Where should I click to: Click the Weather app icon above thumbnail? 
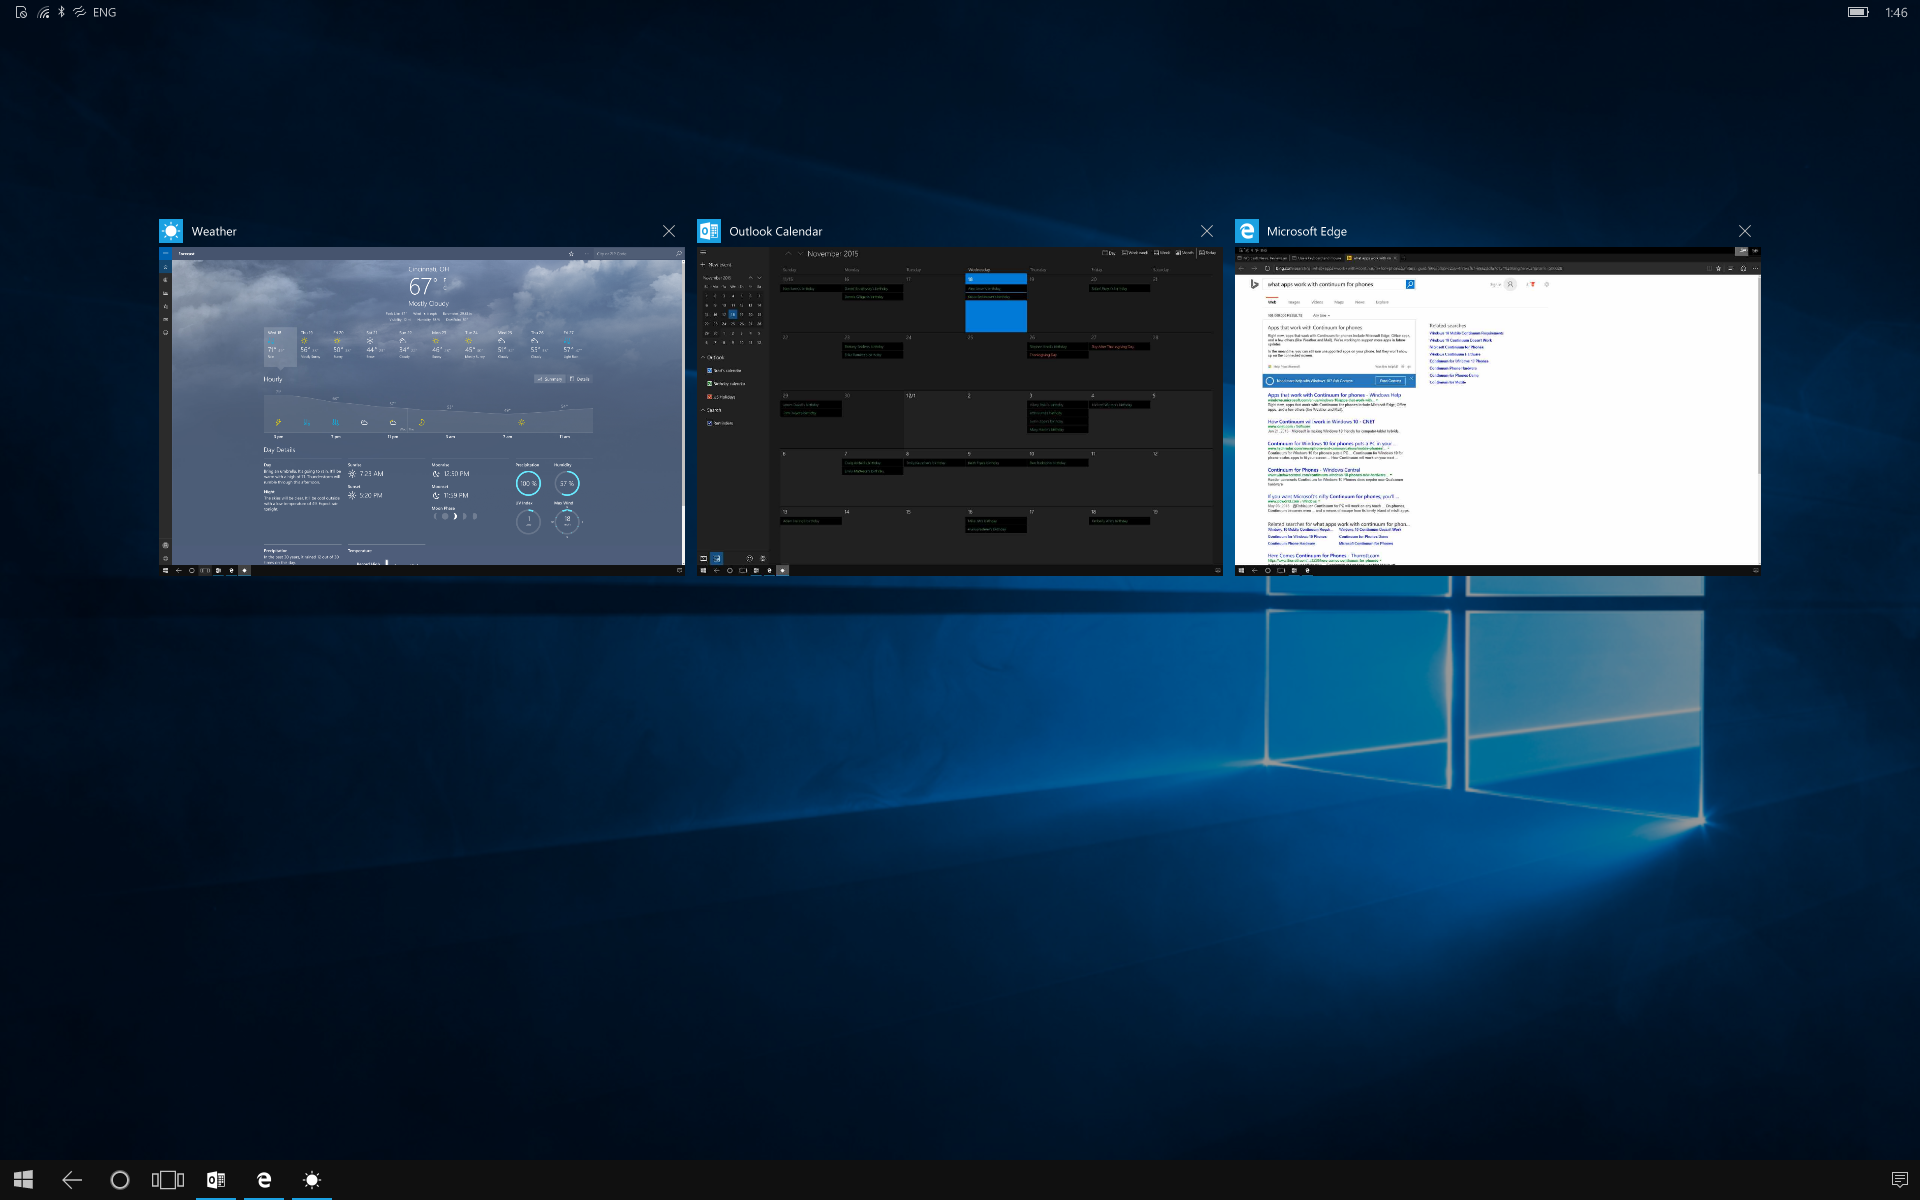(171, 231)
